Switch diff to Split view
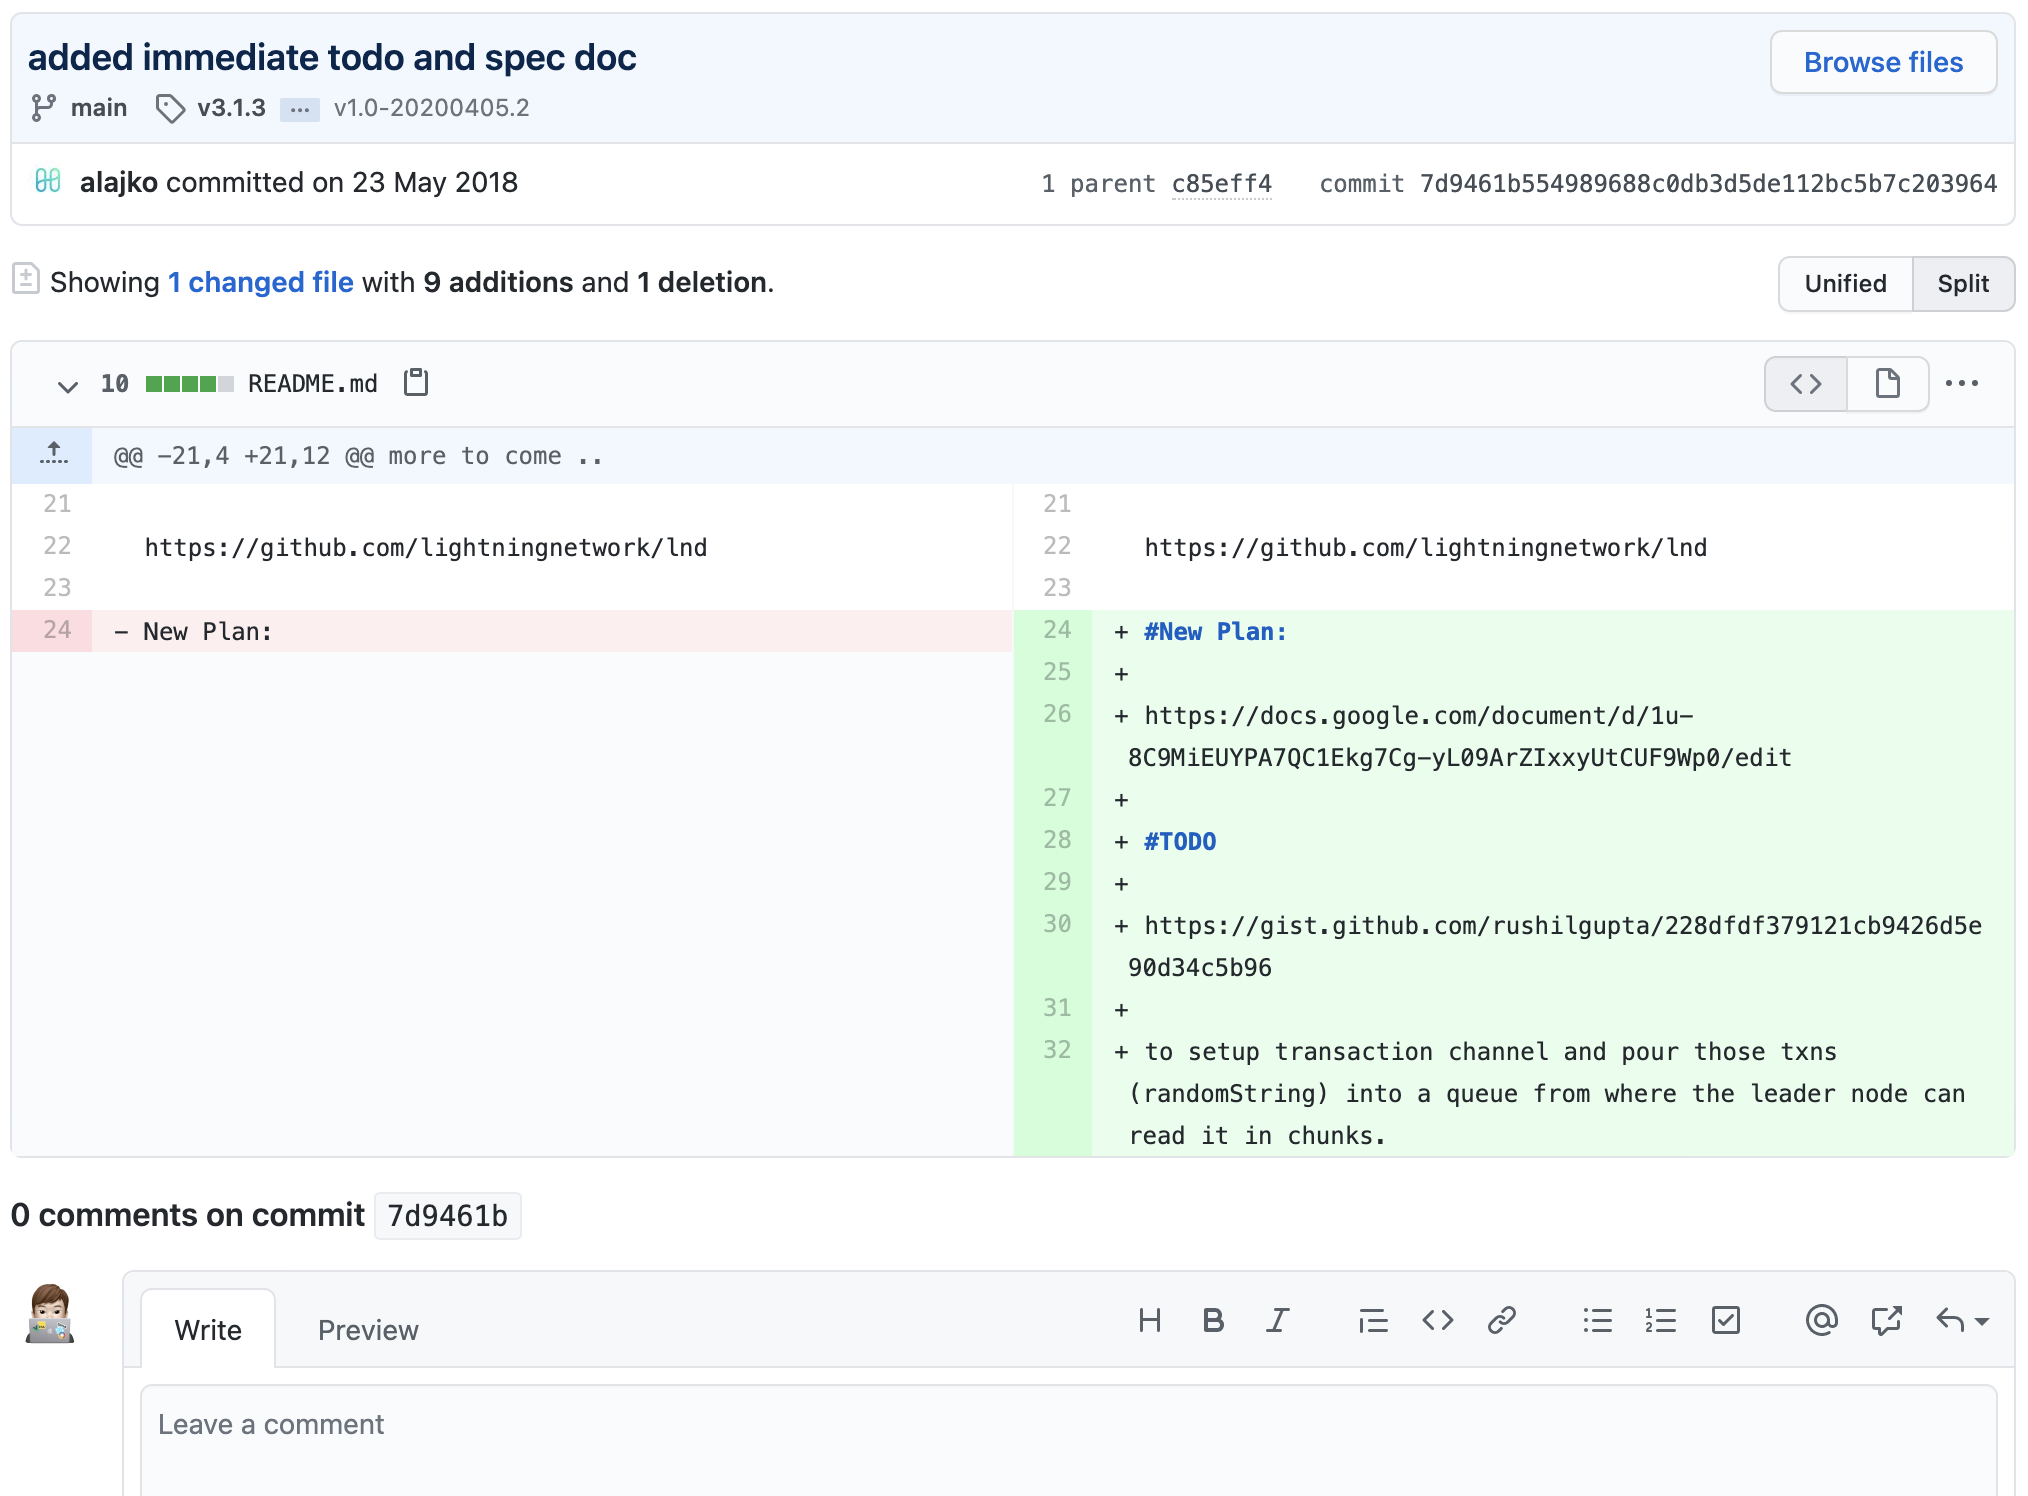This screenshot has width=2028, height=1496. 1962,284
